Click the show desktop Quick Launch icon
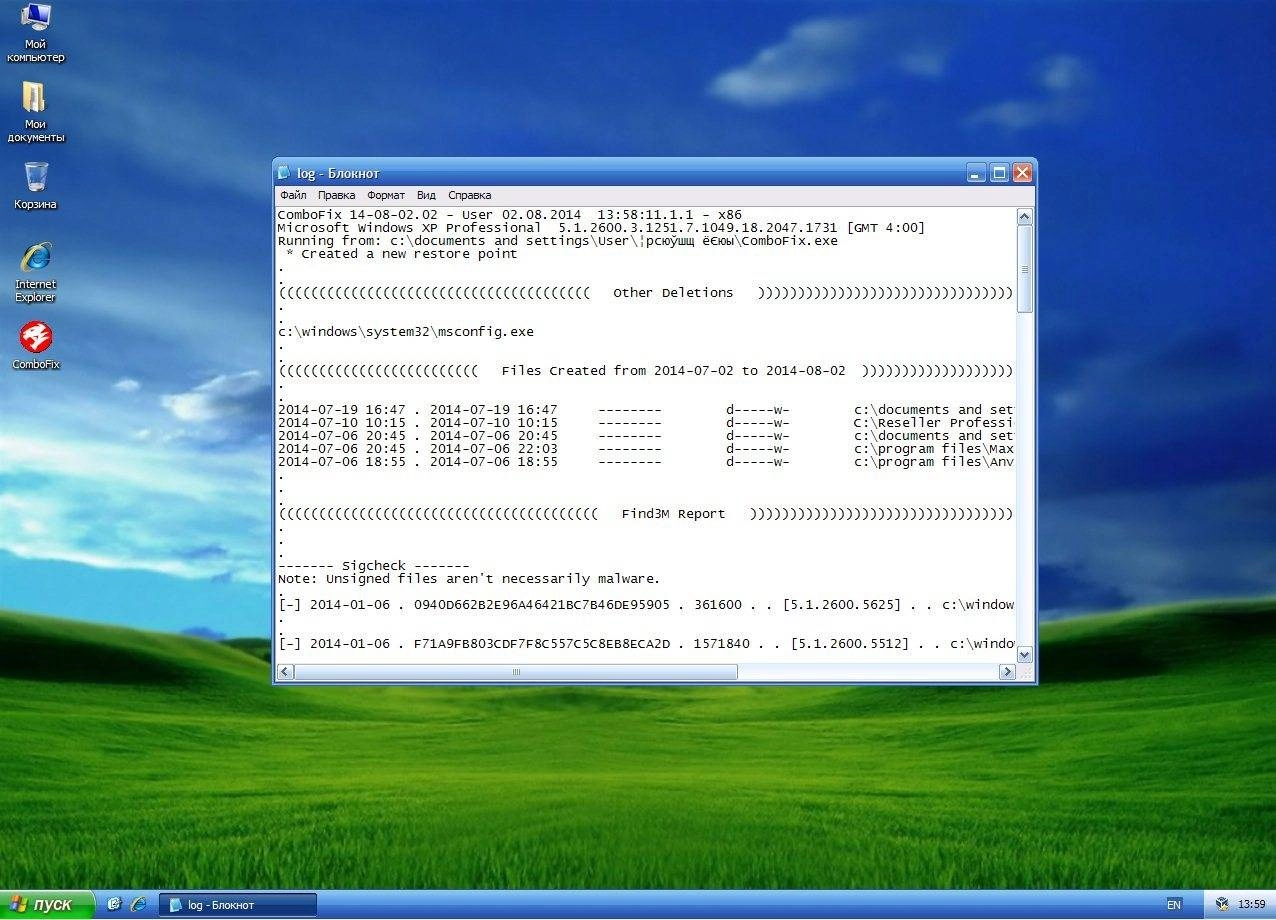 [x=114, y=904]
